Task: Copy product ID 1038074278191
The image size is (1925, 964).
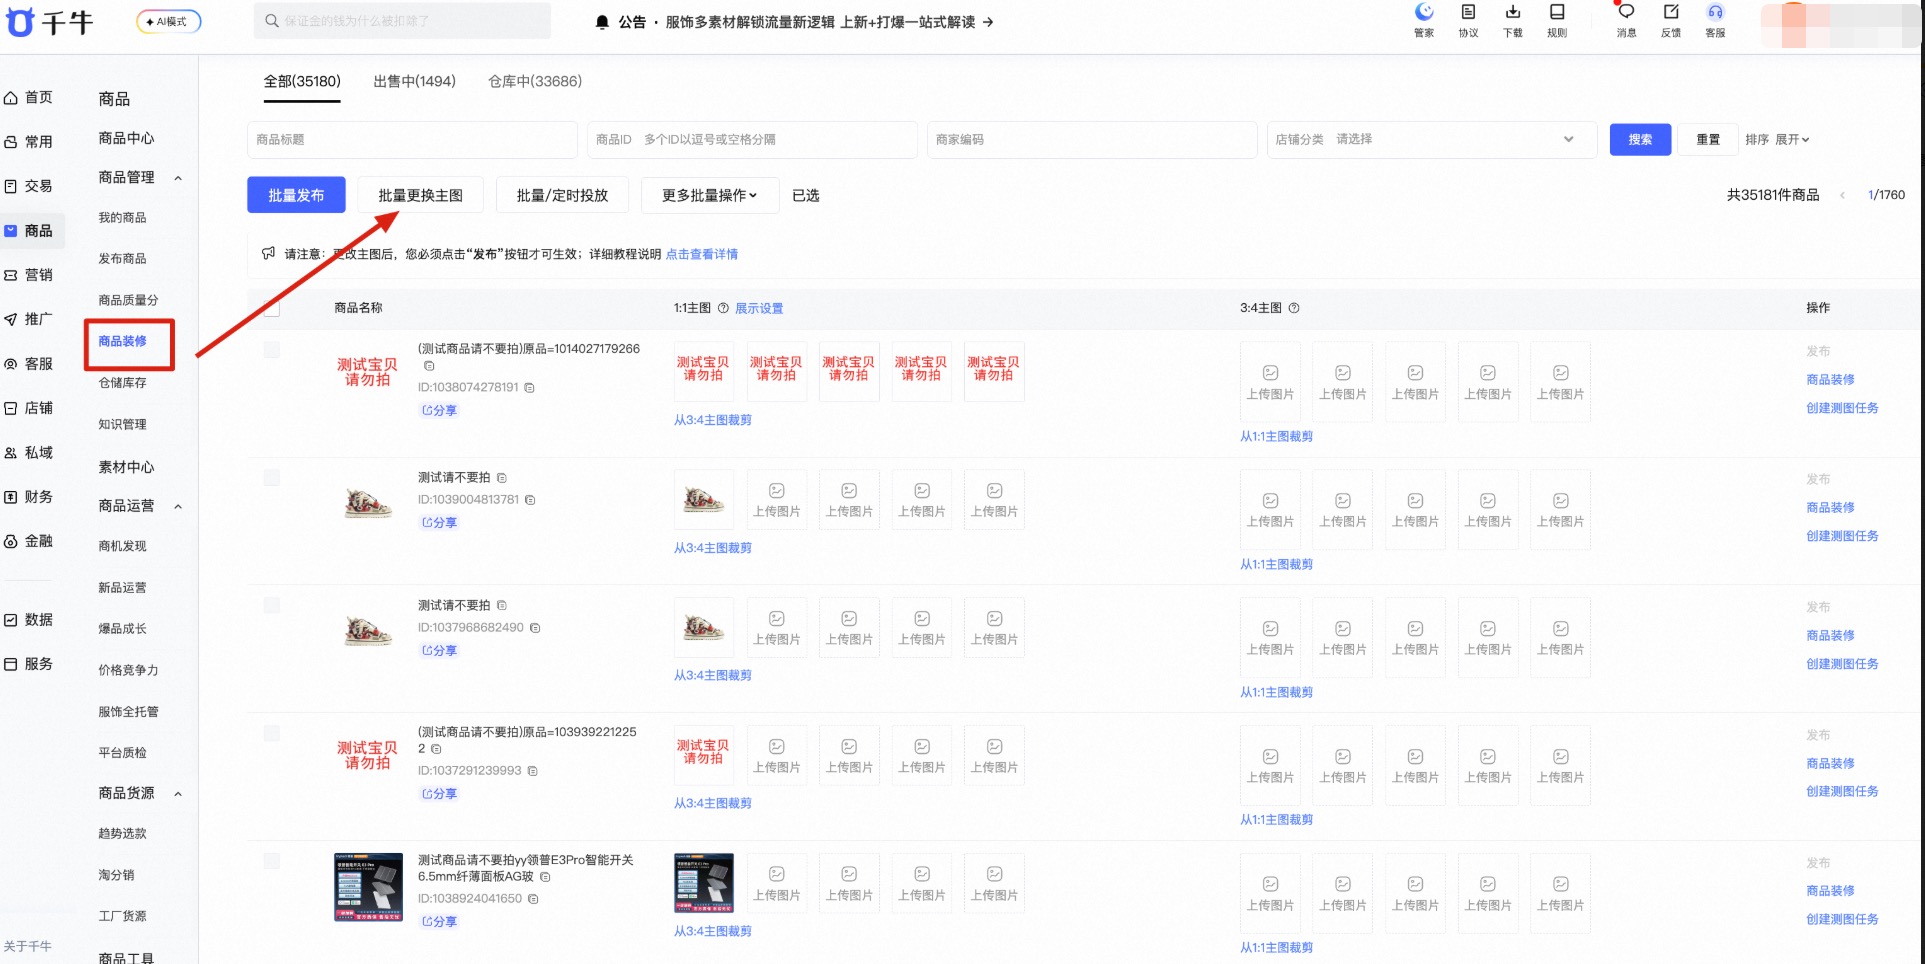Action: coord(530,388)
